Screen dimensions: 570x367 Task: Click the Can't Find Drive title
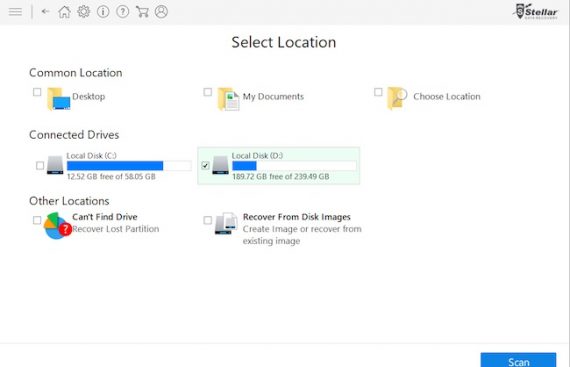(105, 217)
